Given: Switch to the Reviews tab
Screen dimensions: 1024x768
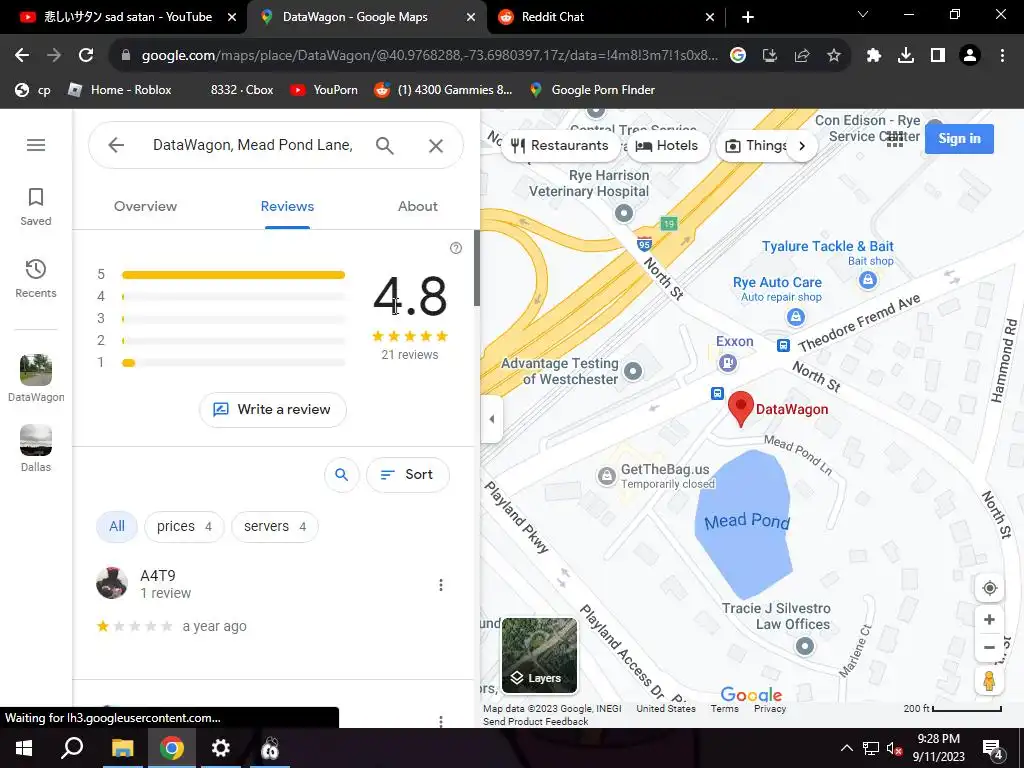Looking at the screenshot, I should (287, 206).
